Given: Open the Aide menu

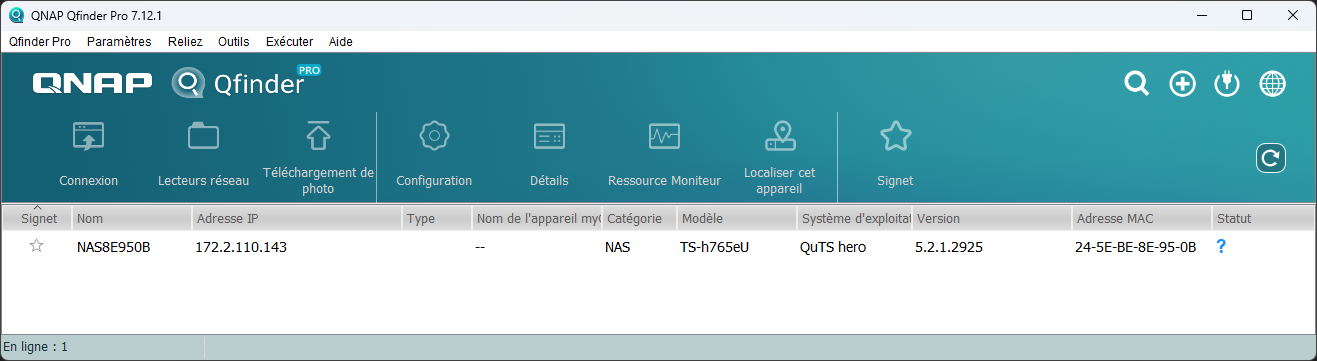Looking at the screenshot, I should coord(341,42).
